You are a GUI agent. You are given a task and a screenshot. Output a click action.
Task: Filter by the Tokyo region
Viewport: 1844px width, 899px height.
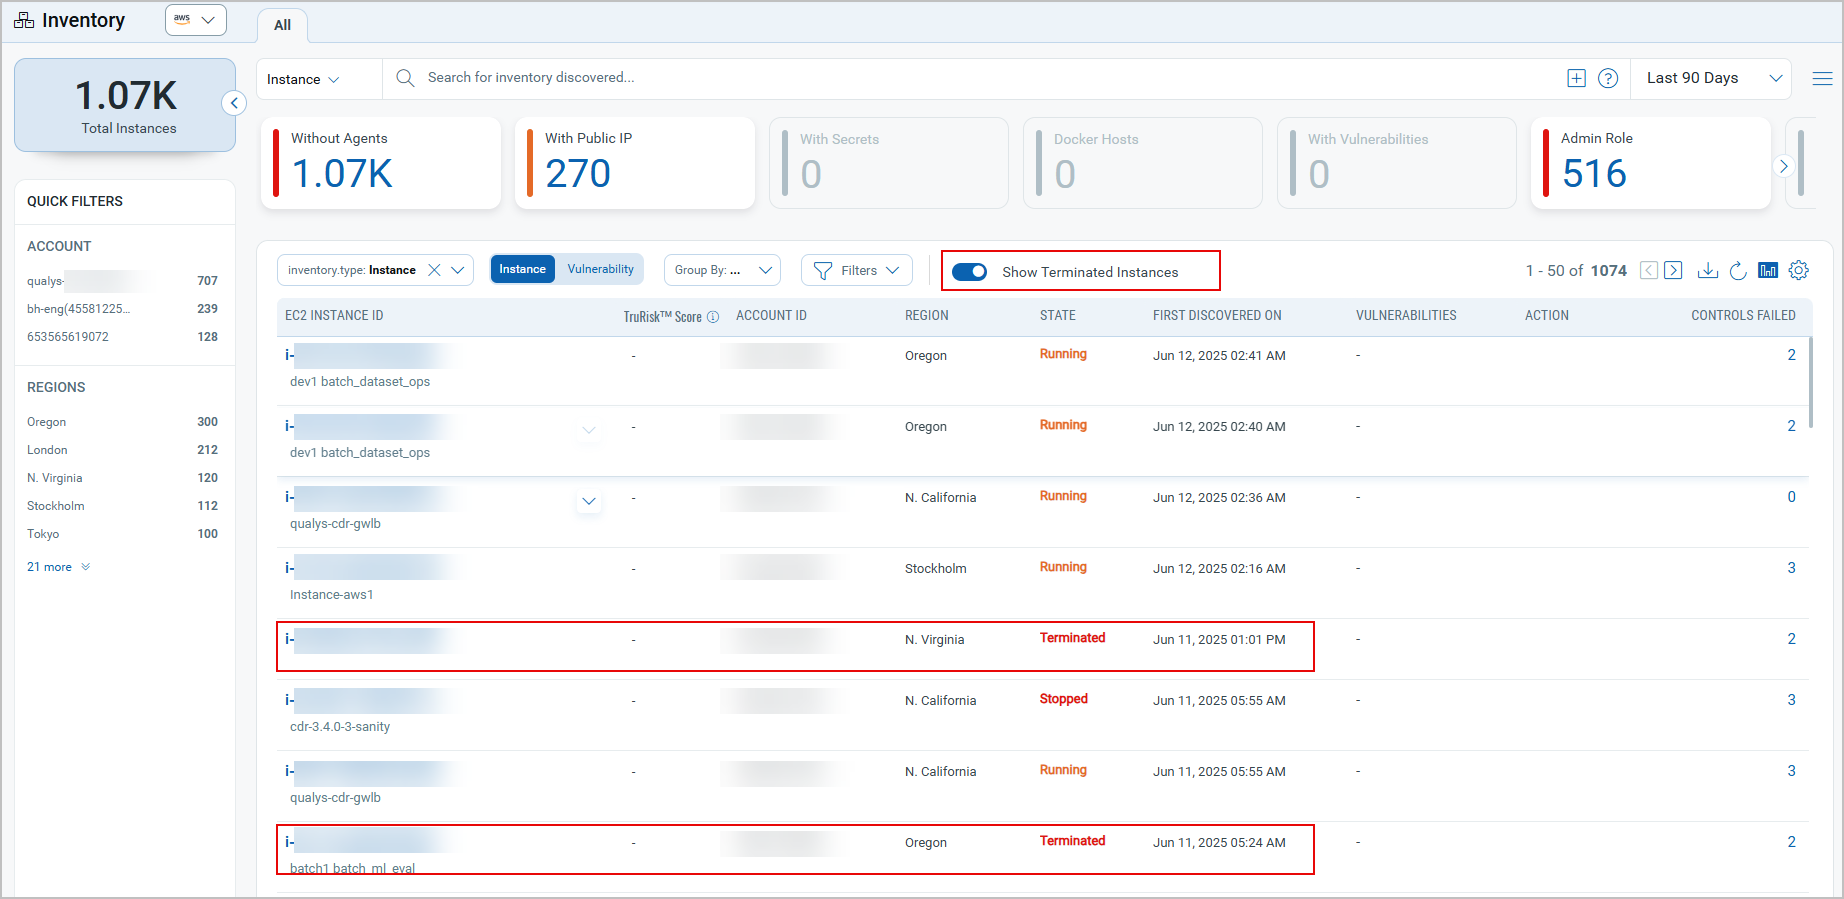122,534
